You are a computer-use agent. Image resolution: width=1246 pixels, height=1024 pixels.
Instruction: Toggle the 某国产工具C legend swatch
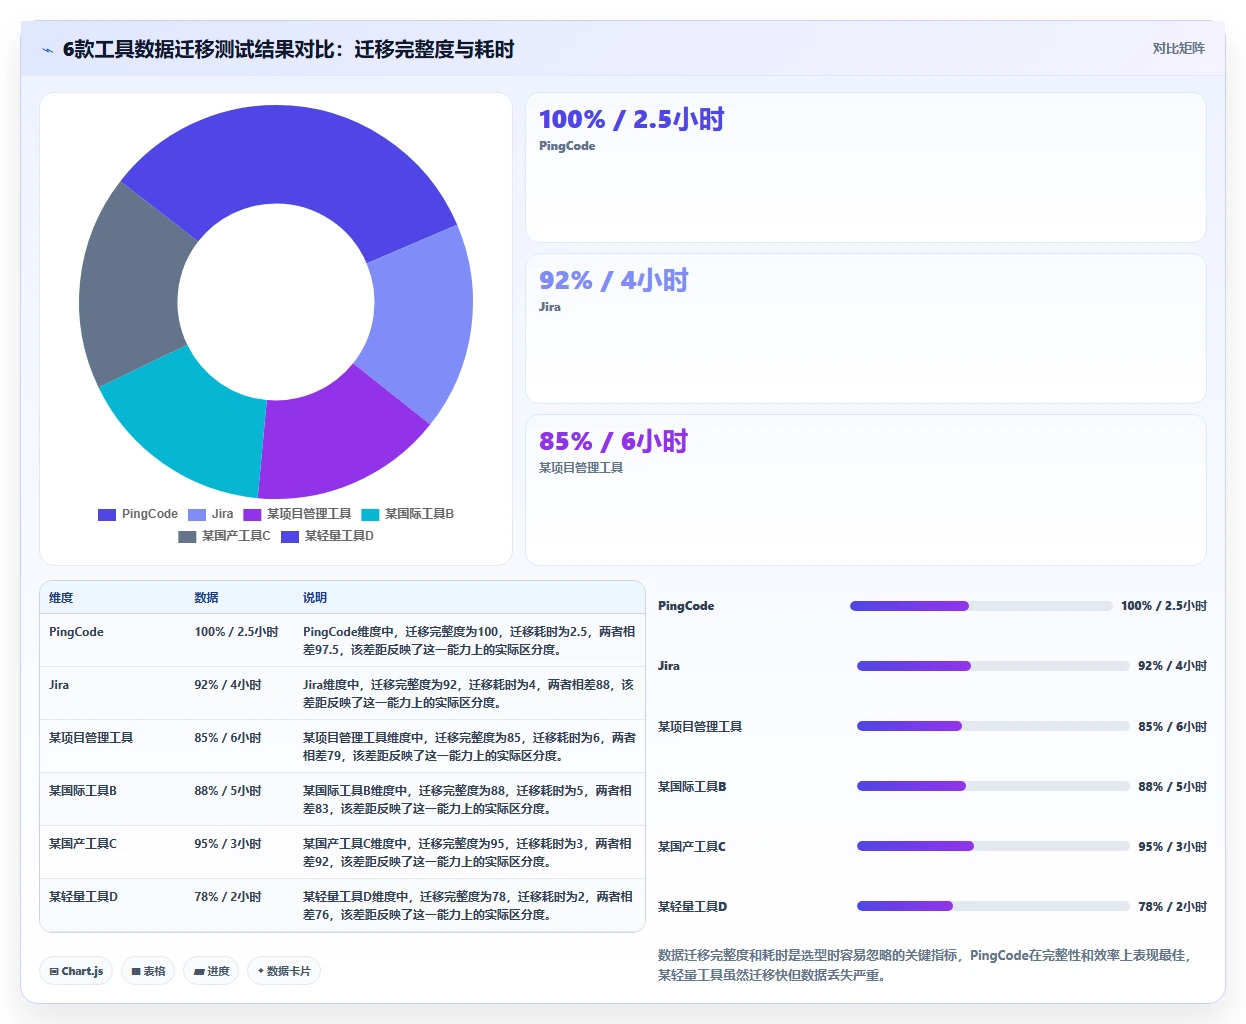187,537
